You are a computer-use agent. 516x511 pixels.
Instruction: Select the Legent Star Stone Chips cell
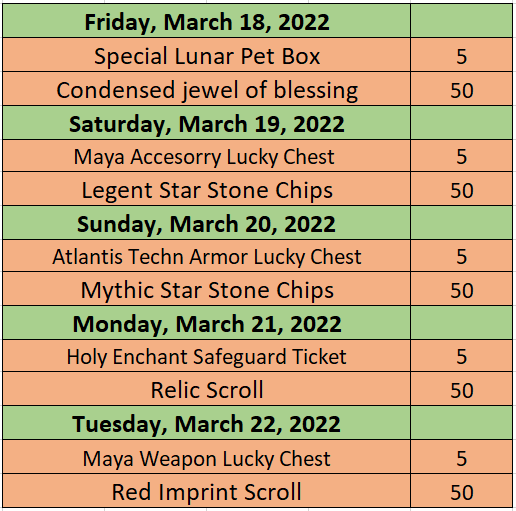(x=207, y=189)
